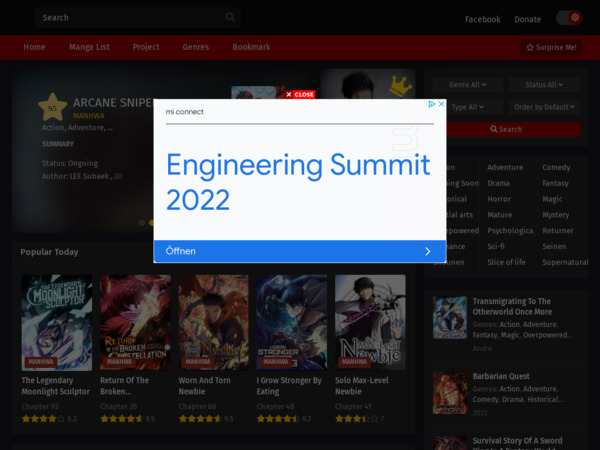
Task: Open Barbarian Quest title
Action: (501, 376)
